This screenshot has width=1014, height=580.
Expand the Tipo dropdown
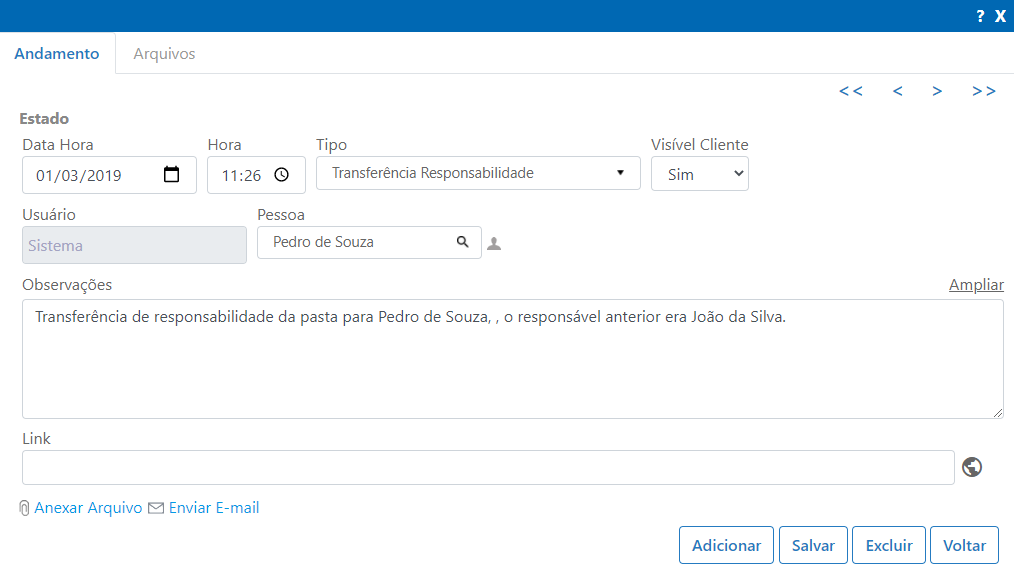coord(478,173)
